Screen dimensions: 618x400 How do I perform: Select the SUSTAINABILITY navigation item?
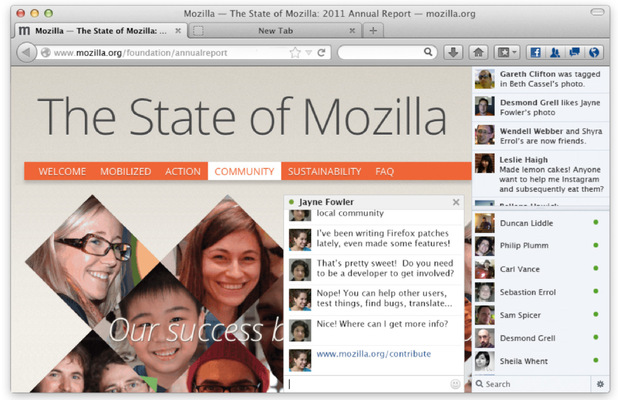coord(324,171)
